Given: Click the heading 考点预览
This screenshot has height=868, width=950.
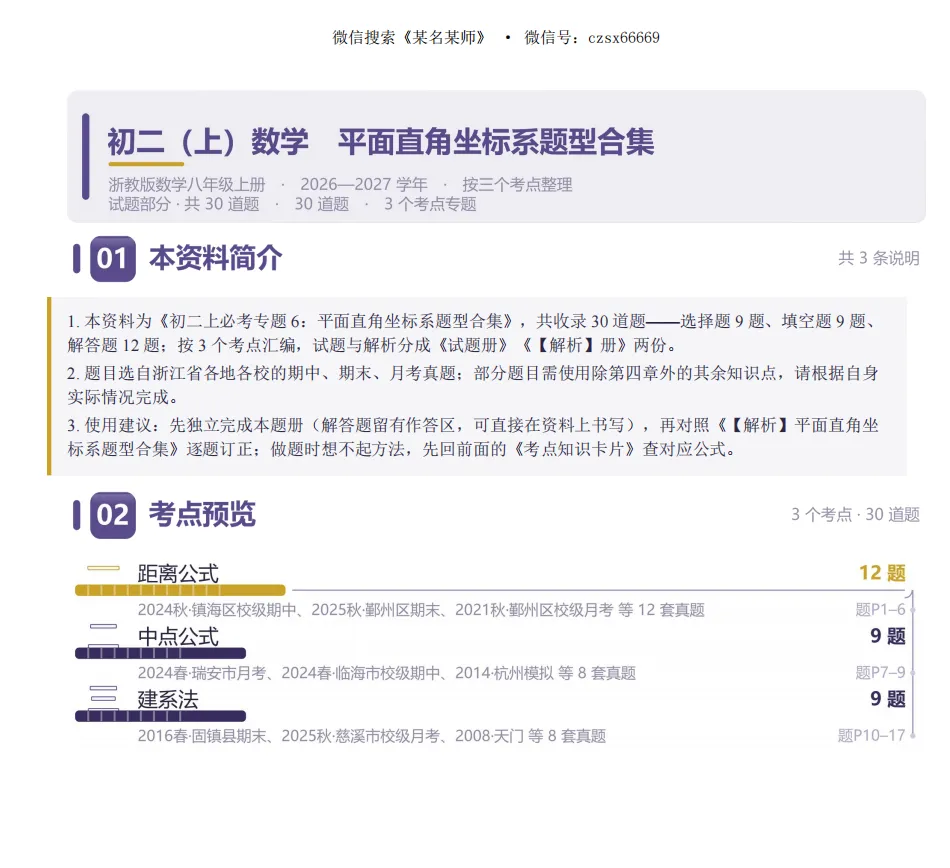Looking at the screenshot, I should click(x=202, y=514).
